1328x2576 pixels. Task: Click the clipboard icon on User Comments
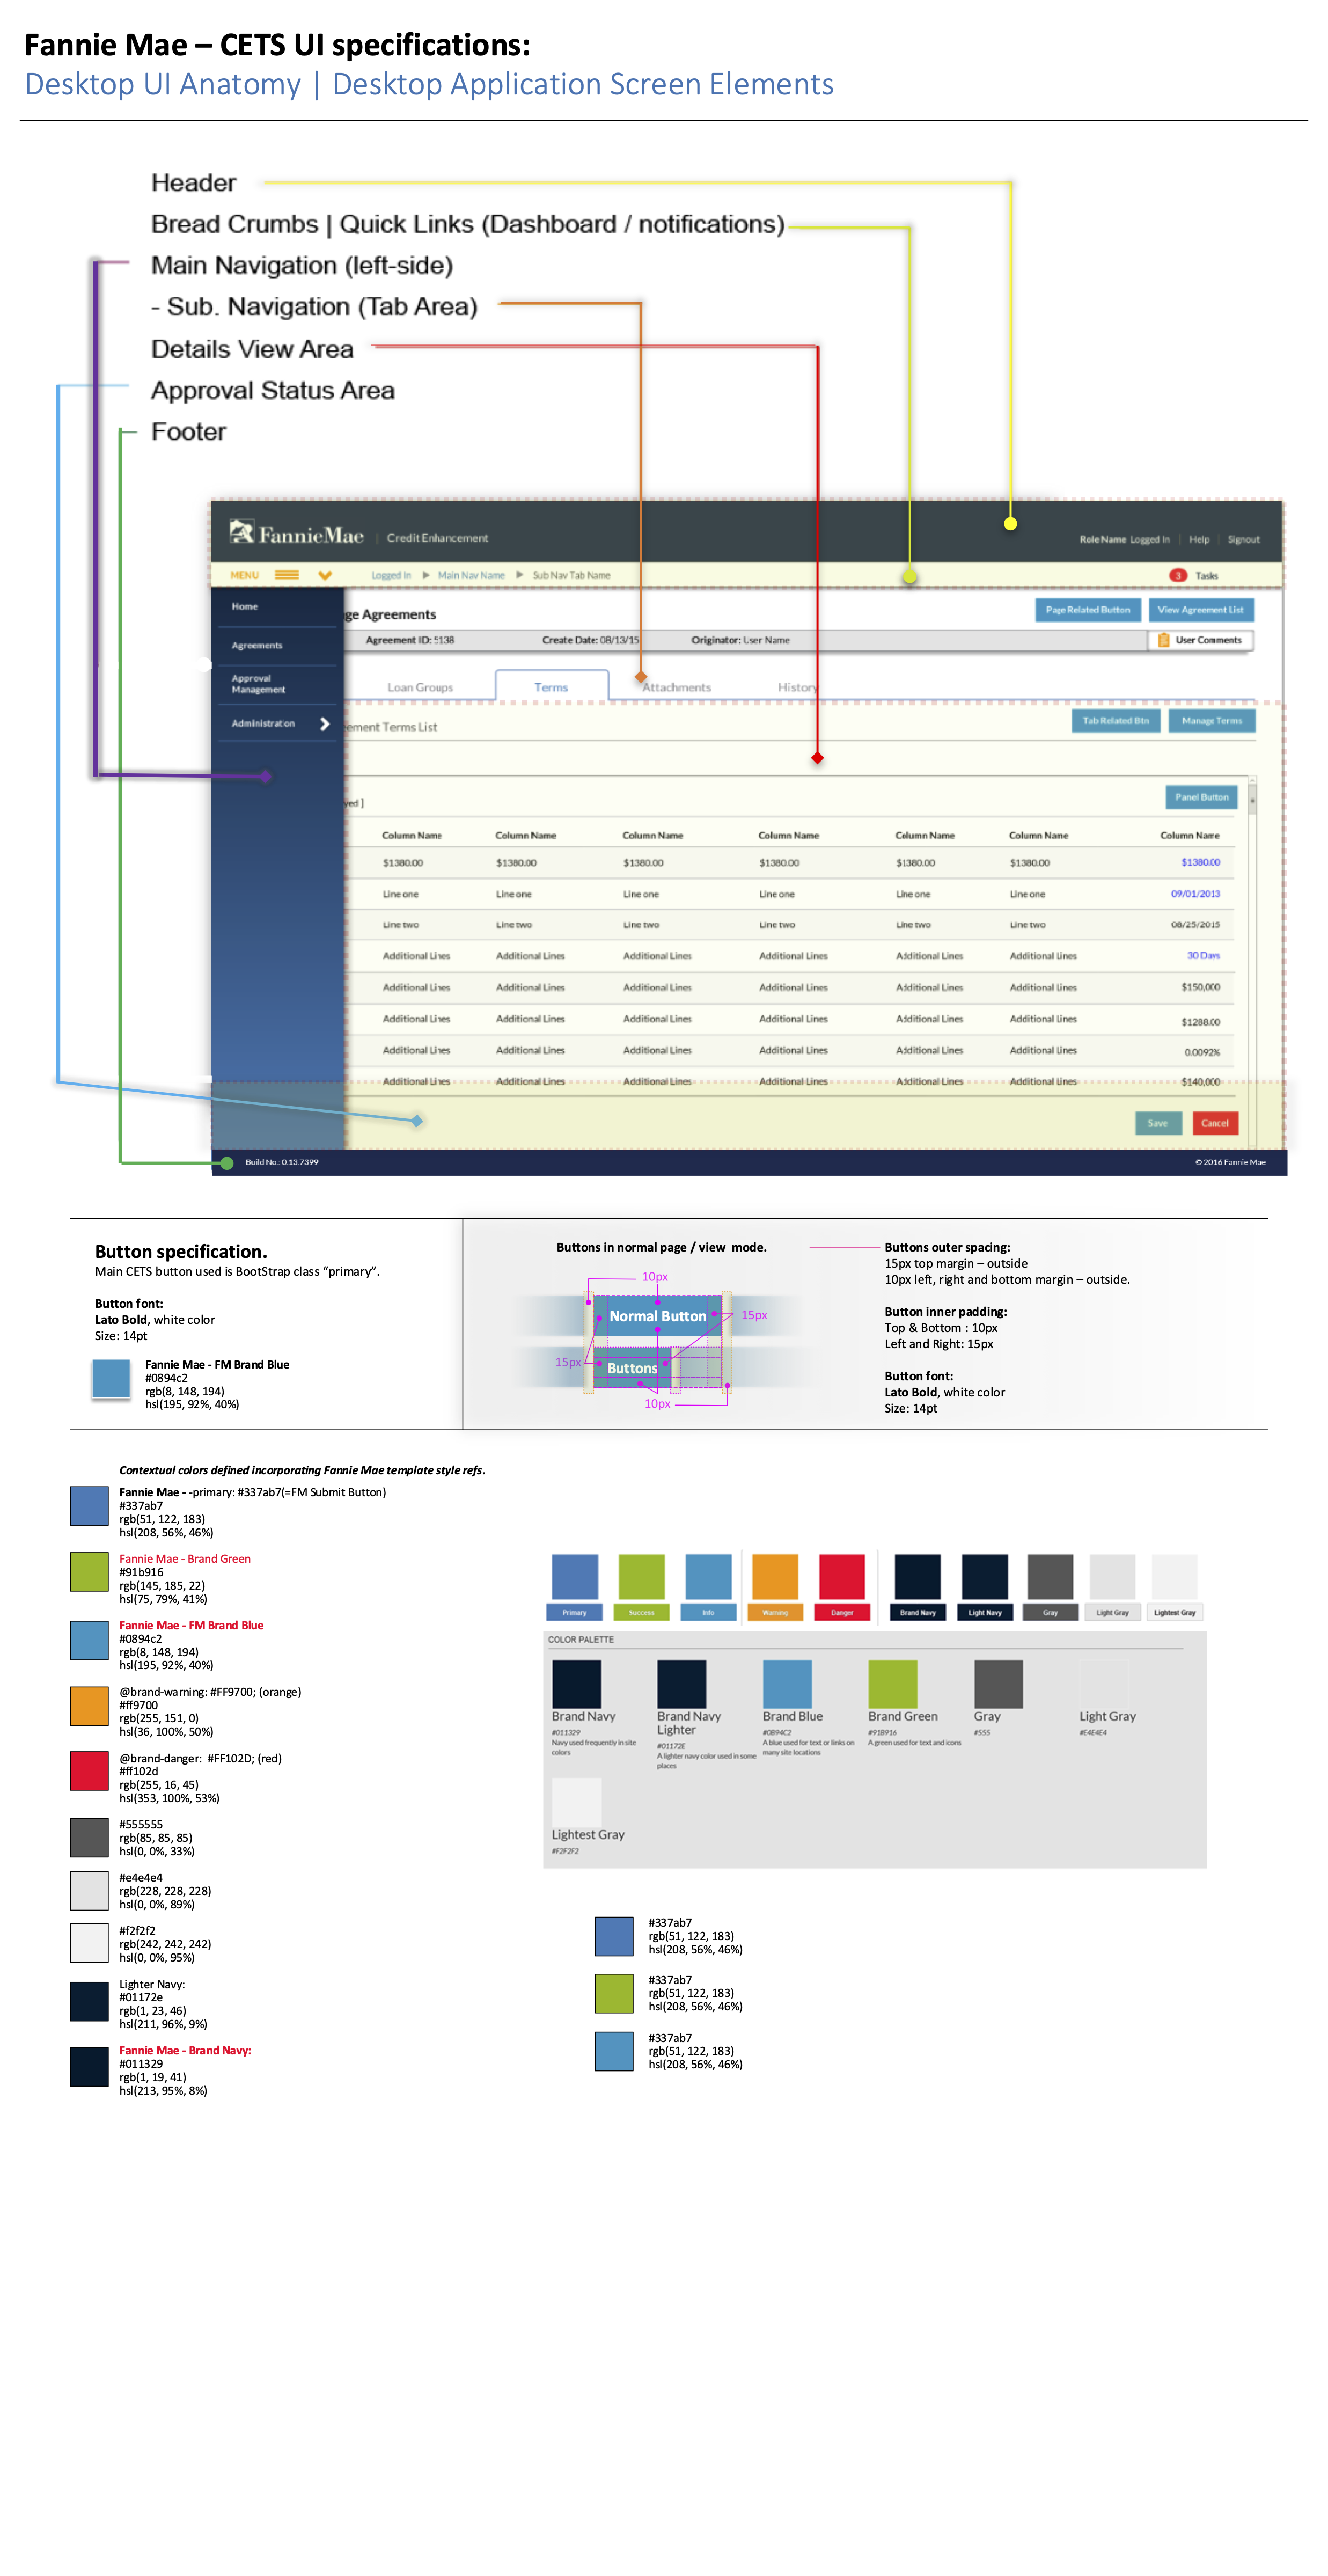coord(1163,640)
